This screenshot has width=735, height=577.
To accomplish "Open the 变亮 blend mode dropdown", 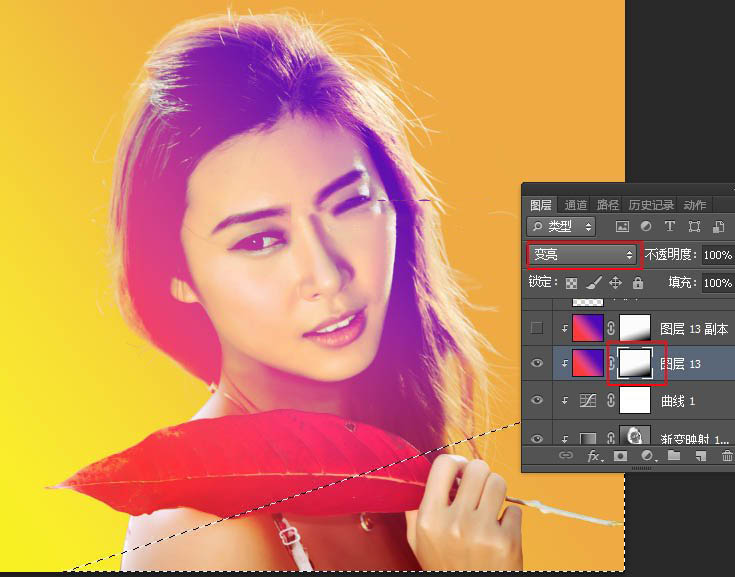I will pos(584,255).
